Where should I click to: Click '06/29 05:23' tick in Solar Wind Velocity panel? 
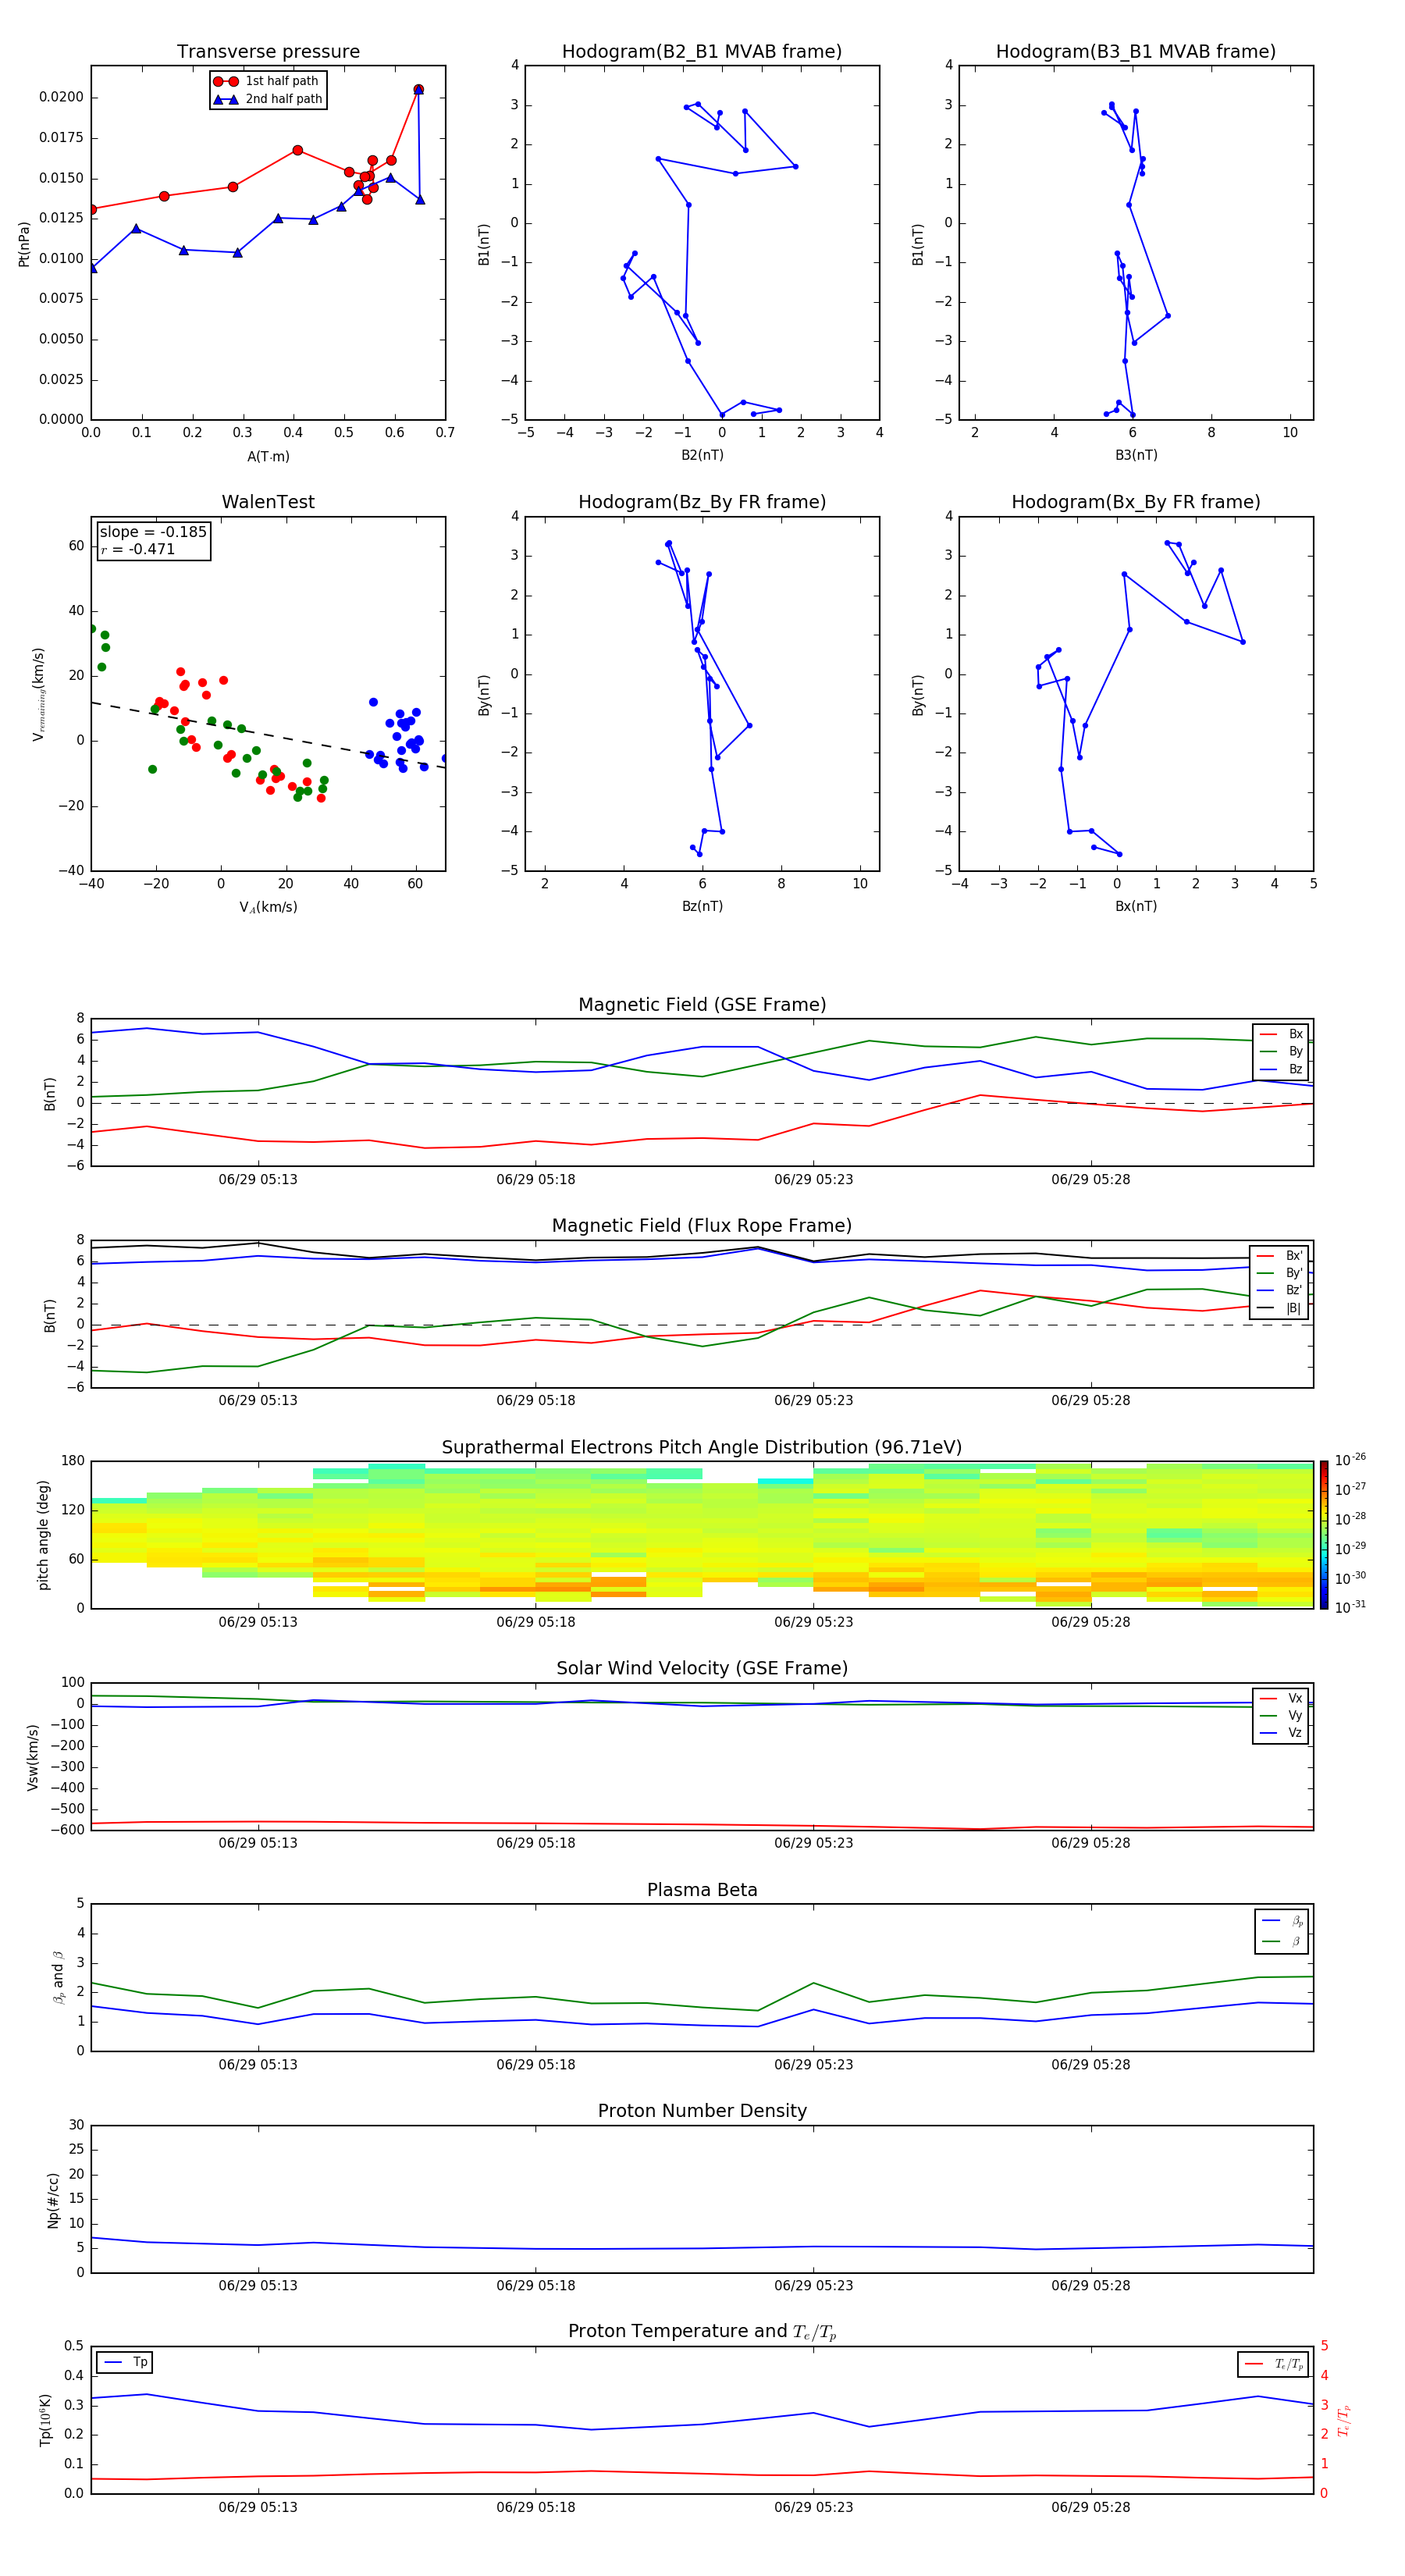pyautogui.click(x=813, y=1842)
